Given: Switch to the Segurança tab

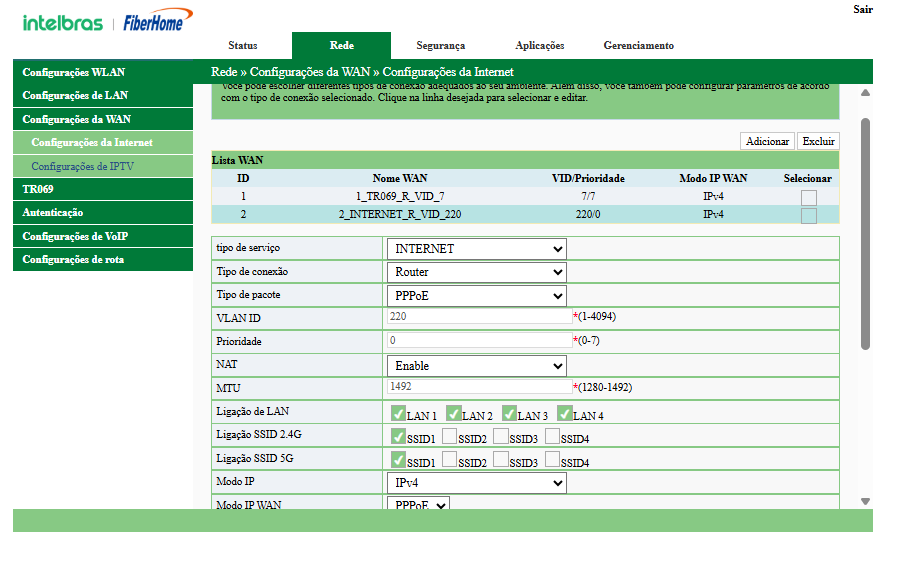Looking at the screenshot, I should tap(440, 46).
